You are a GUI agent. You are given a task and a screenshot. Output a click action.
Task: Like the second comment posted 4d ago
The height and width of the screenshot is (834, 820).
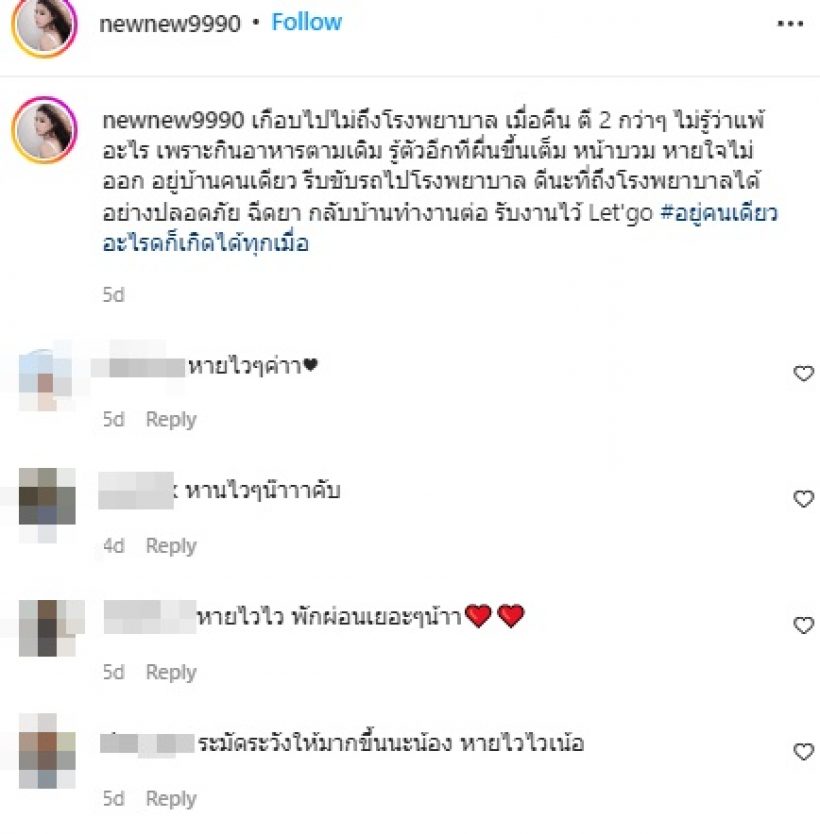click(803, 499)
